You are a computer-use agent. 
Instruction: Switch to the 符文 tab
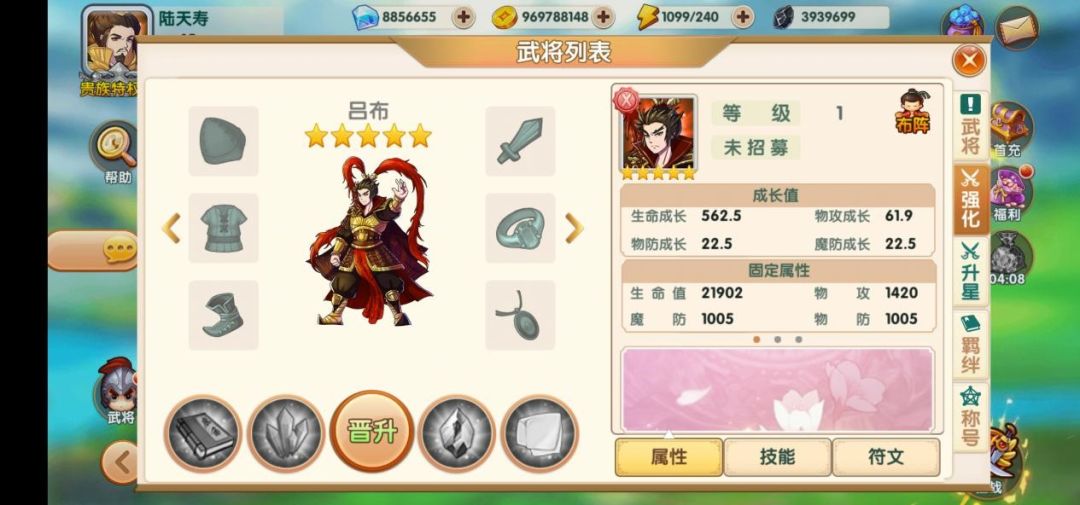click(886, 457)
